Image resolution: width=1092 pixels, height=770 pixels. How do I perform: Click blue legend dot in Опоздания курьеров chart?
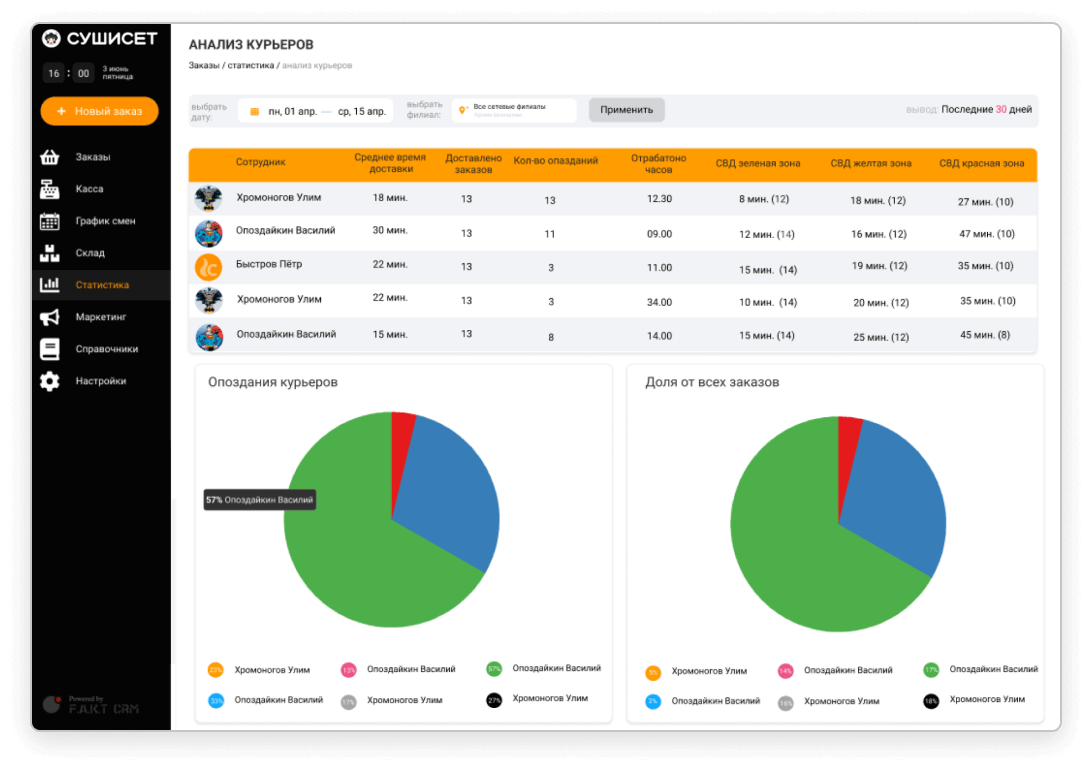[216, 700]
